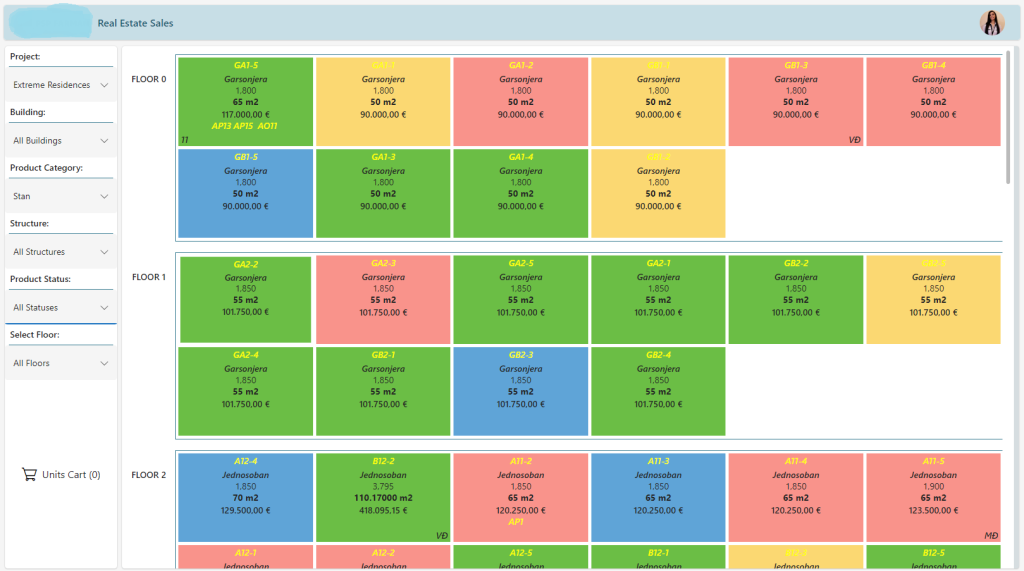
Task: Select blue unit tile A12-4
Action: click(x=245, y=498)
